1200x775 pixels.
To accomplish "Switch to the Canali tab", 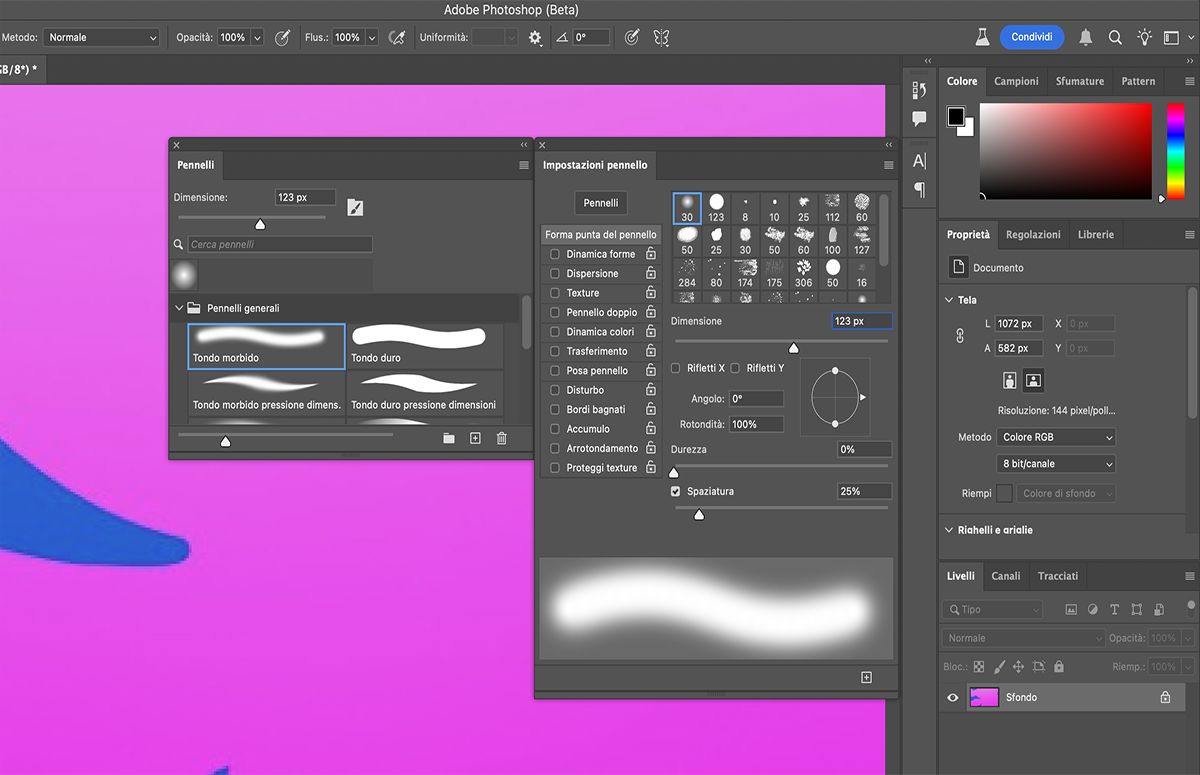I will point(1006,576).
